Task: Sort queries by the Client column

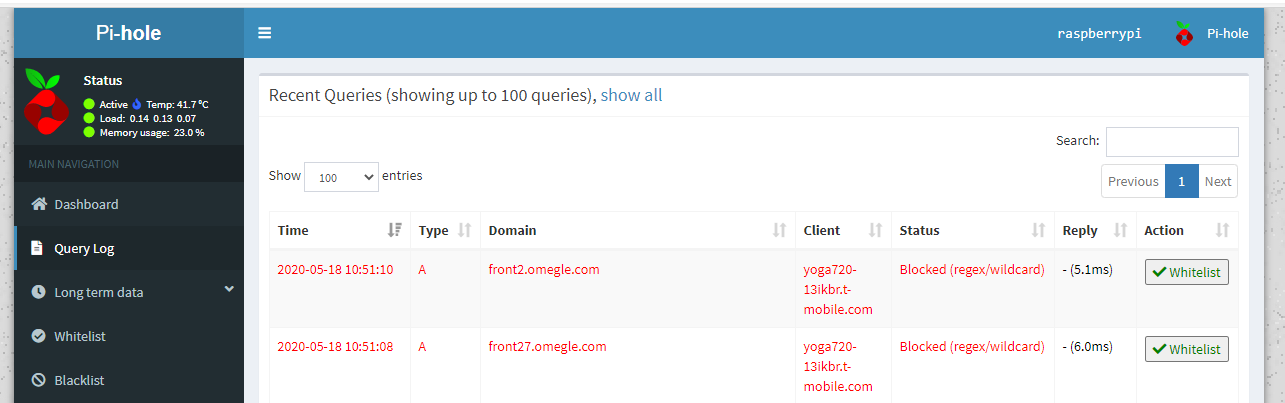Action: click(843, 230)
